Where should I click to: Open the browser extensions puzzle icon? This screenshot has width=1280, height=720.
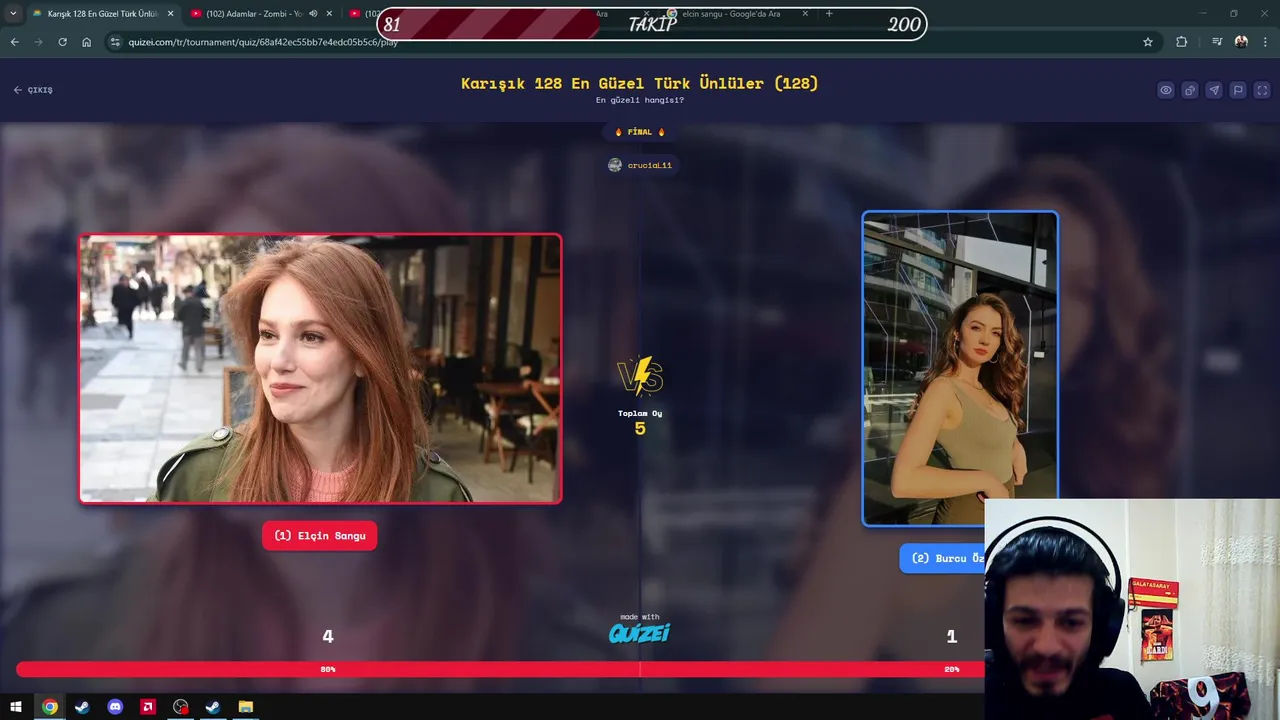(x=1181, y=42)
